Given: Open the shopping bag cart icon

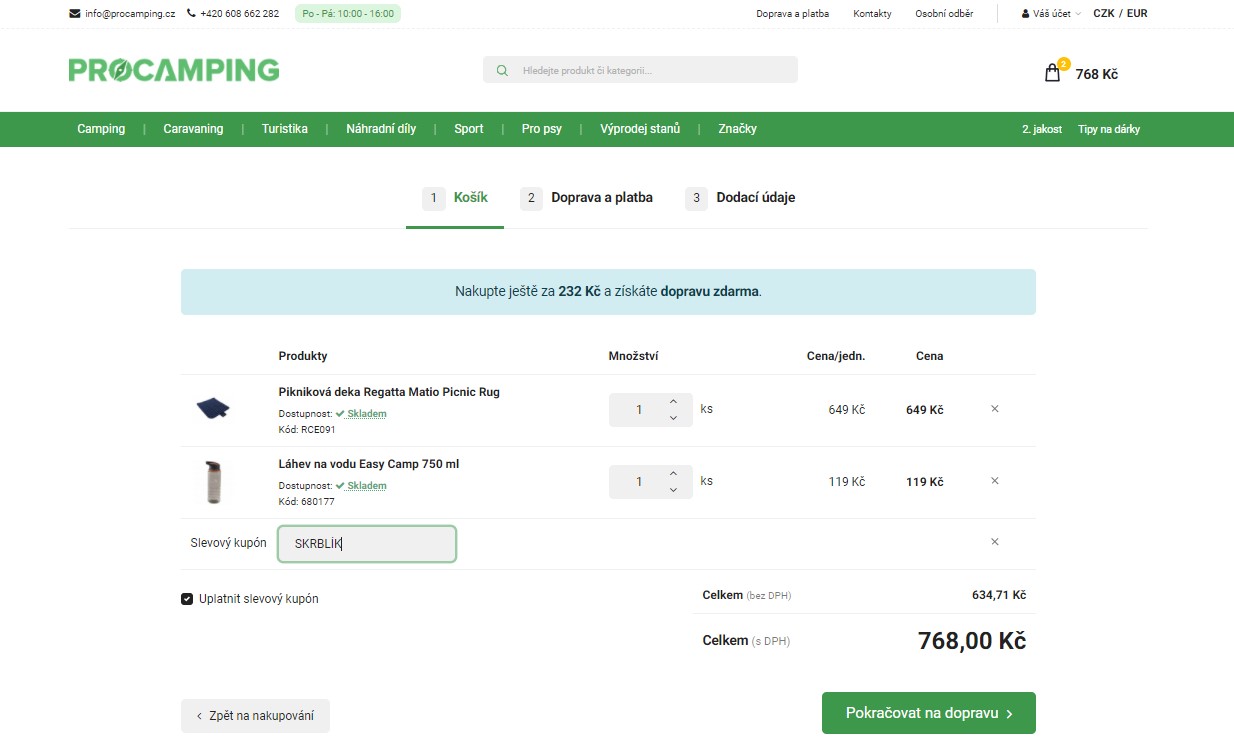Looking at the screenshot, I should (x=1052, y=73).
